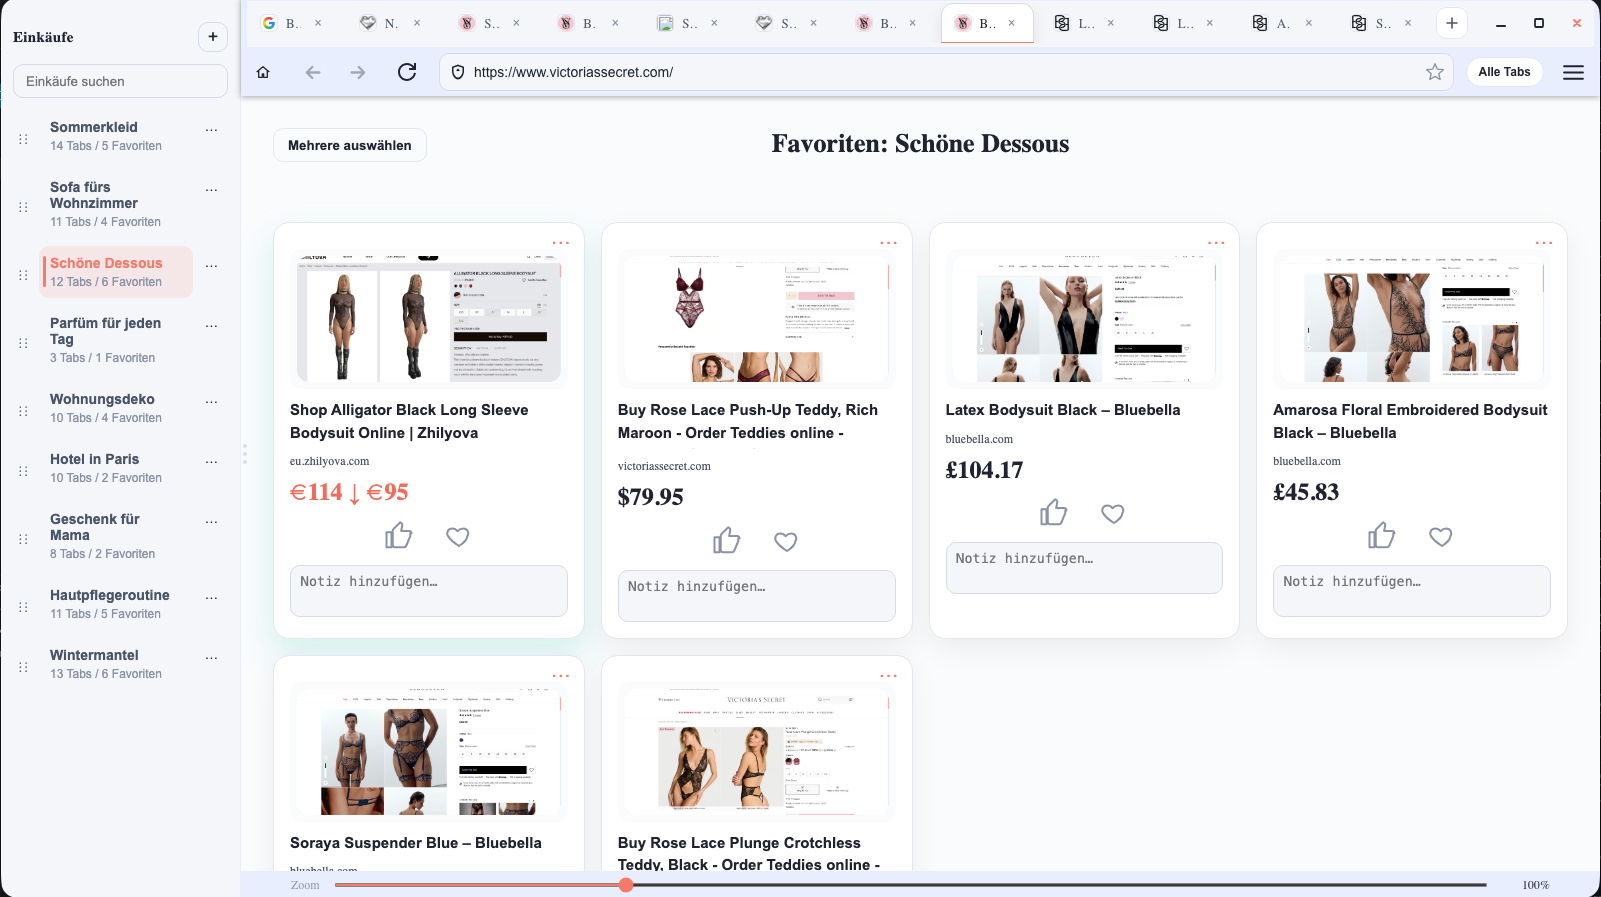Open the browser hamburger menu

pos(1573,72)
